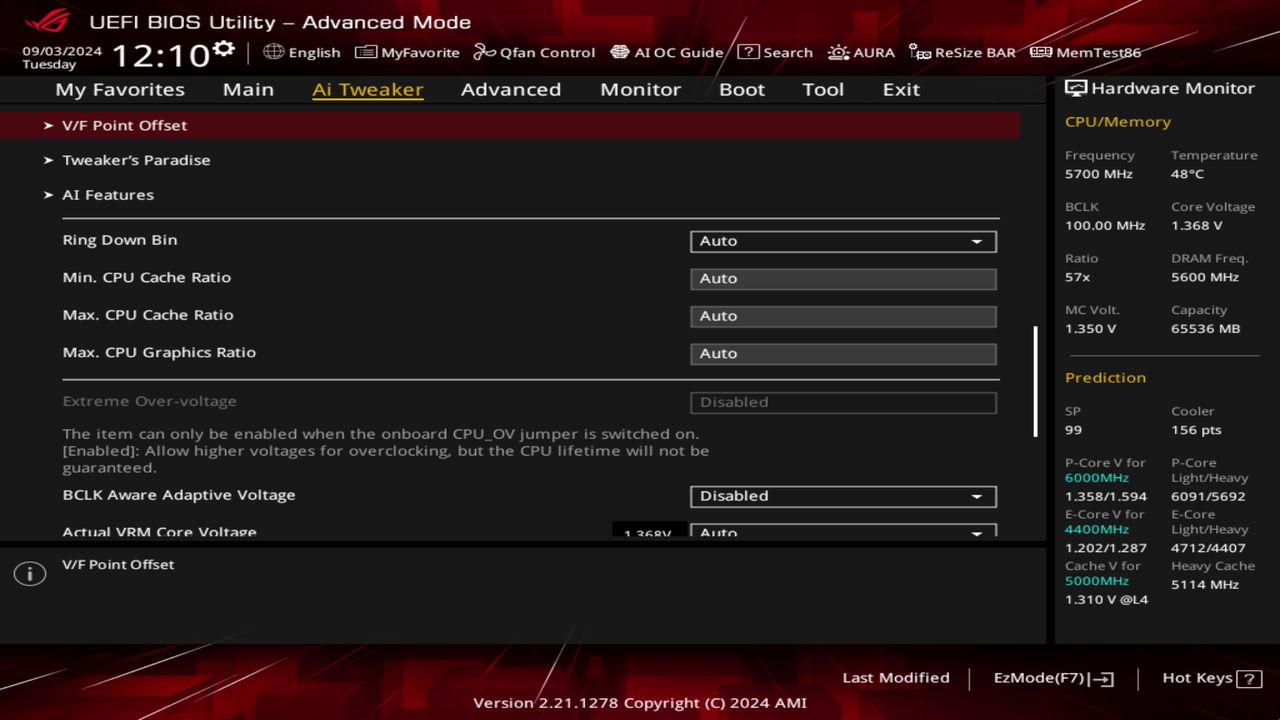Open Search question-mark icon

(x=748, y=52)
